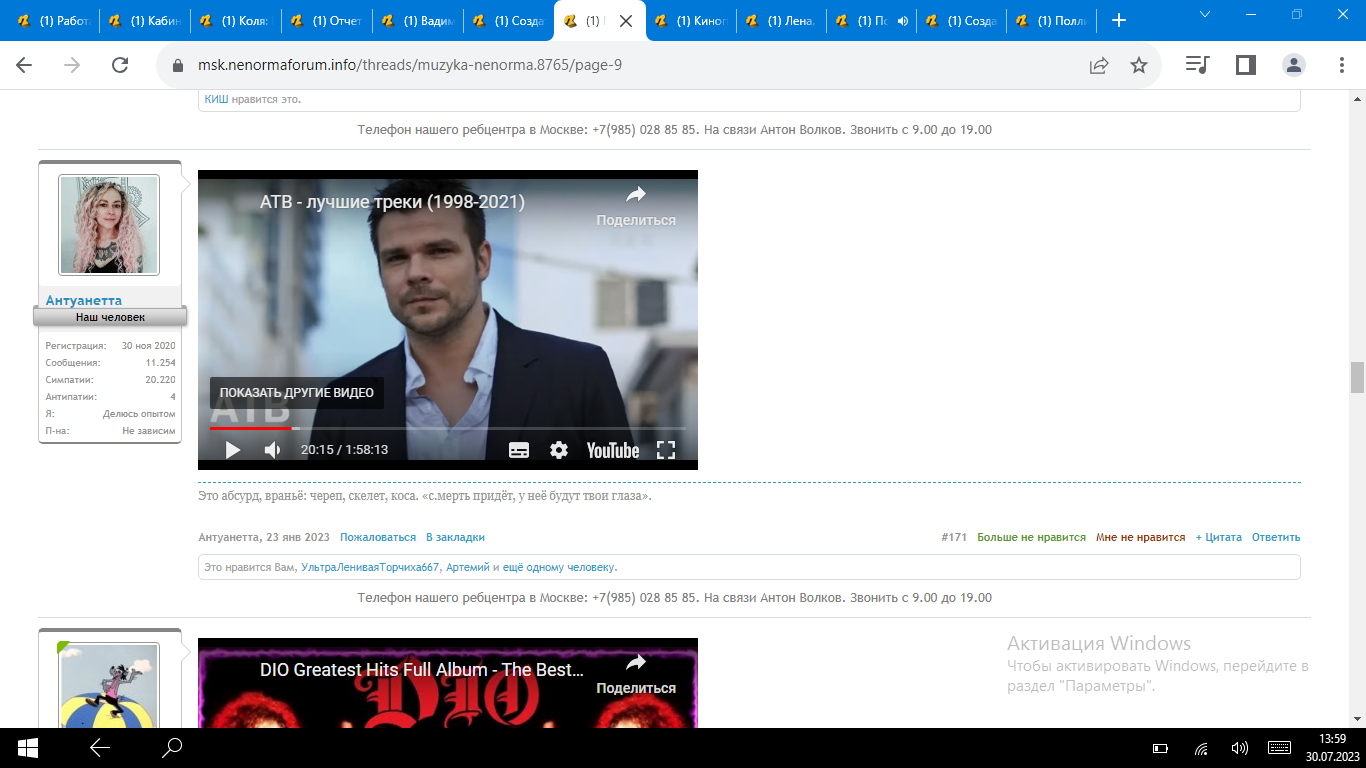Go back to the previous page
Viewport: 1366px width, 768px height.
(x=24, y=65)
